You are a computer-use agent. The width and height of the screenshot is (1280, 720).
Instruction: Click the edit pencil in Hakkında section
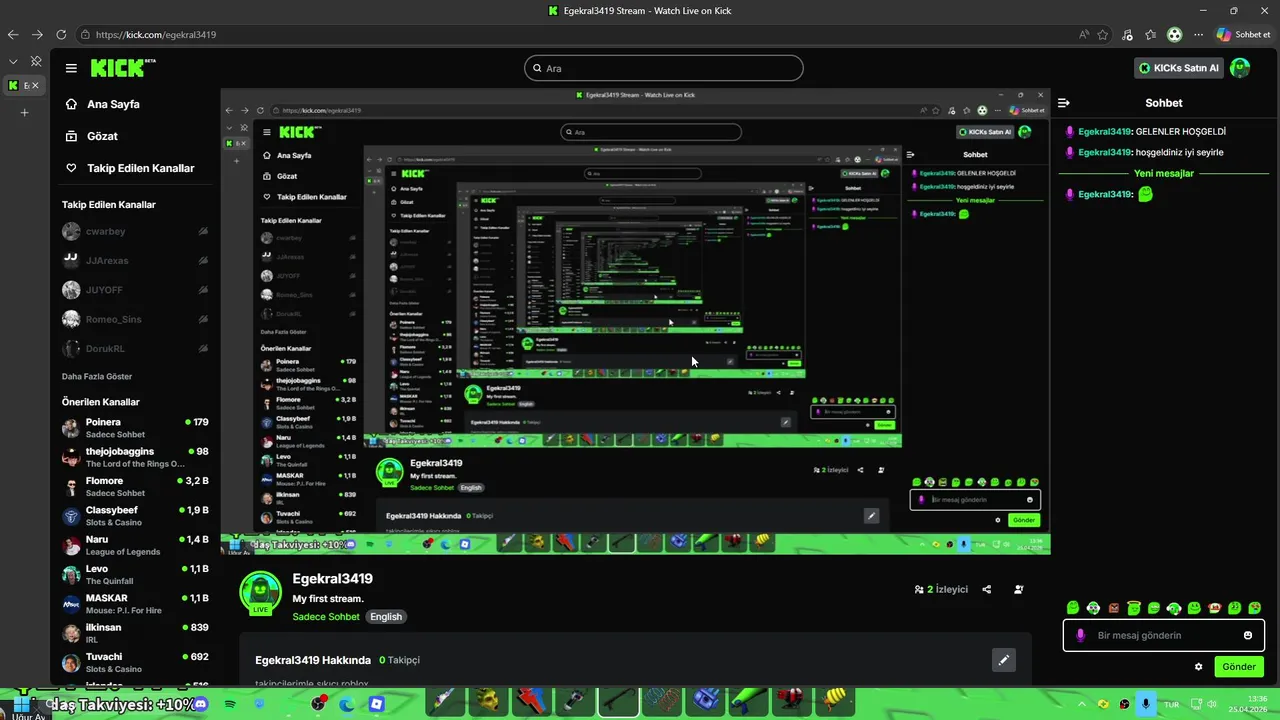pos(1003,660)
